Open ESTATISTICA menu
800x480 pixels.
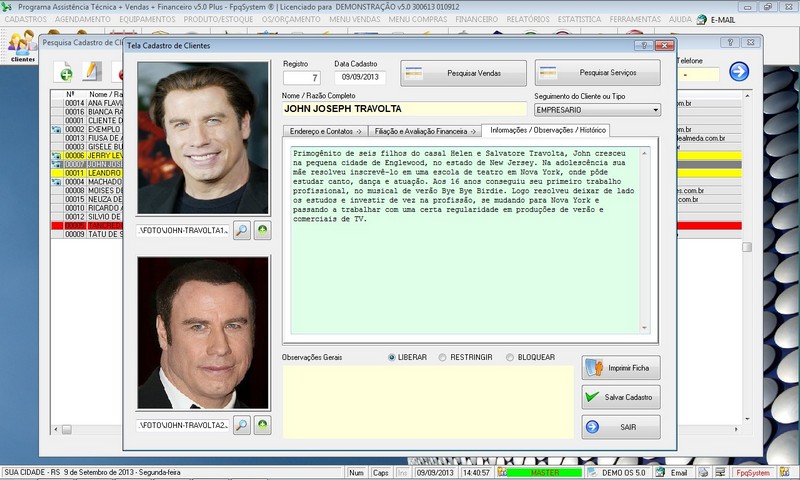(x=579, y=19)
